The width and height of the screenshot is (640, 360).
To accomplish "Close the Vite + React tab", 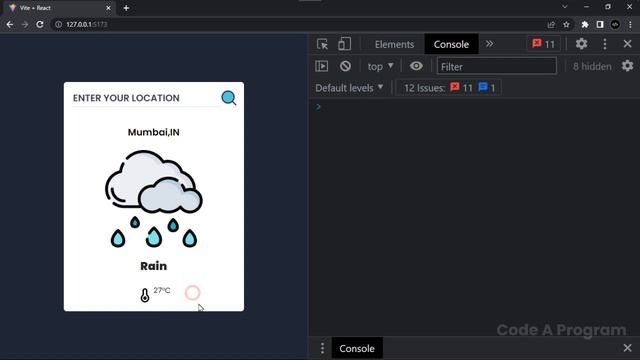I will click(108, 8).
